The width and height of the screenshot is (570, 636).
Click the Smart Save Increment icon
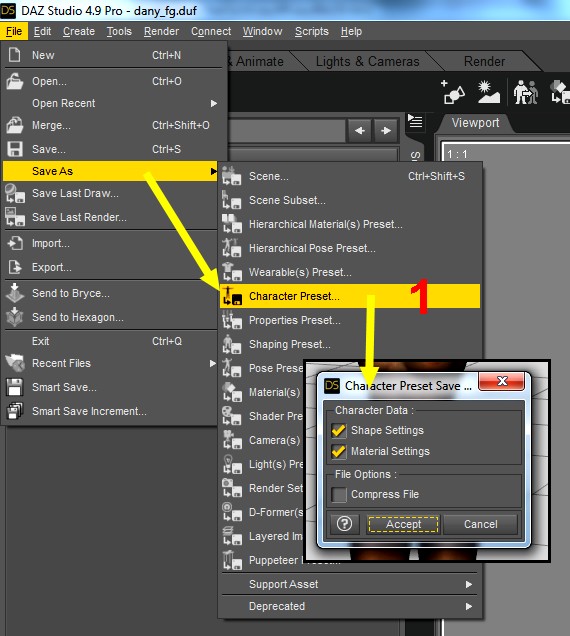tap(15, 411)
